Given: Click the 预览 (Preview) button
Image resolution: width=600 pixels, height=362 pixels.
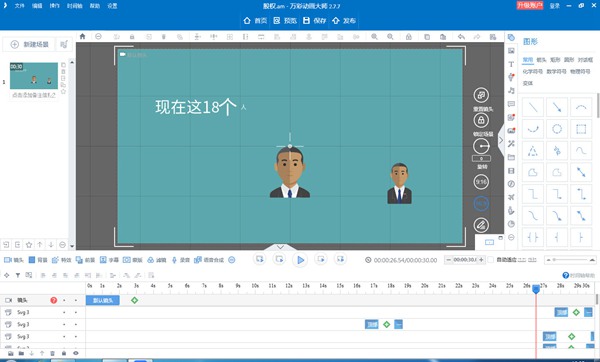Looking at the screenshot, I should tap(285, 21).
